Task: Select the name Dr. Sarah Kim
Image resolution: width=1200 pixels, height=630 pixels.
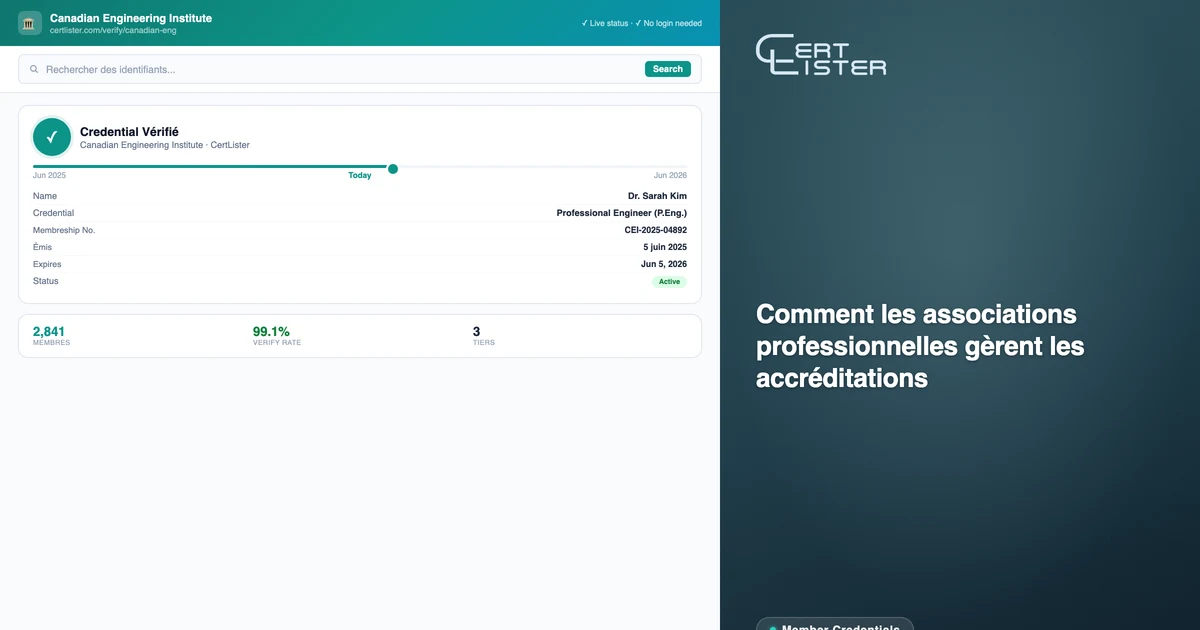Action: click(657, 196)
